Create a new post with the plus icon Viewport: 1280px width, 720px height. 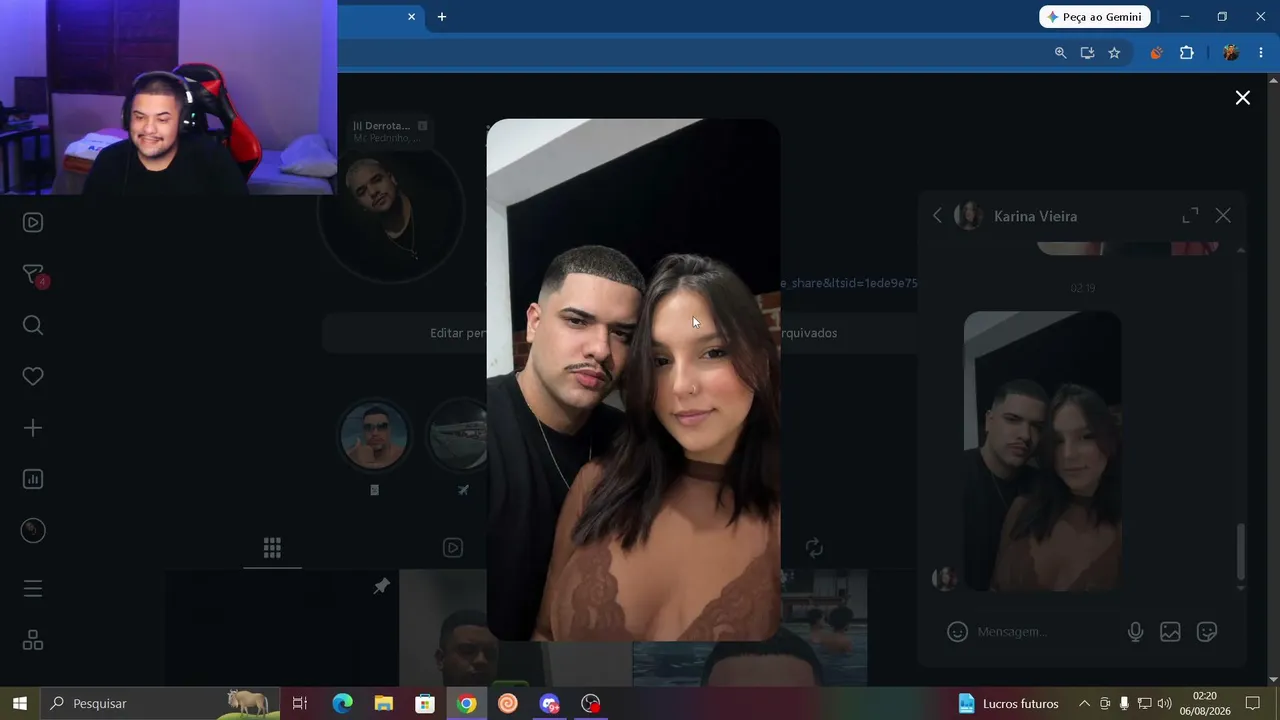pyautogui.click(x=33, y=428)
